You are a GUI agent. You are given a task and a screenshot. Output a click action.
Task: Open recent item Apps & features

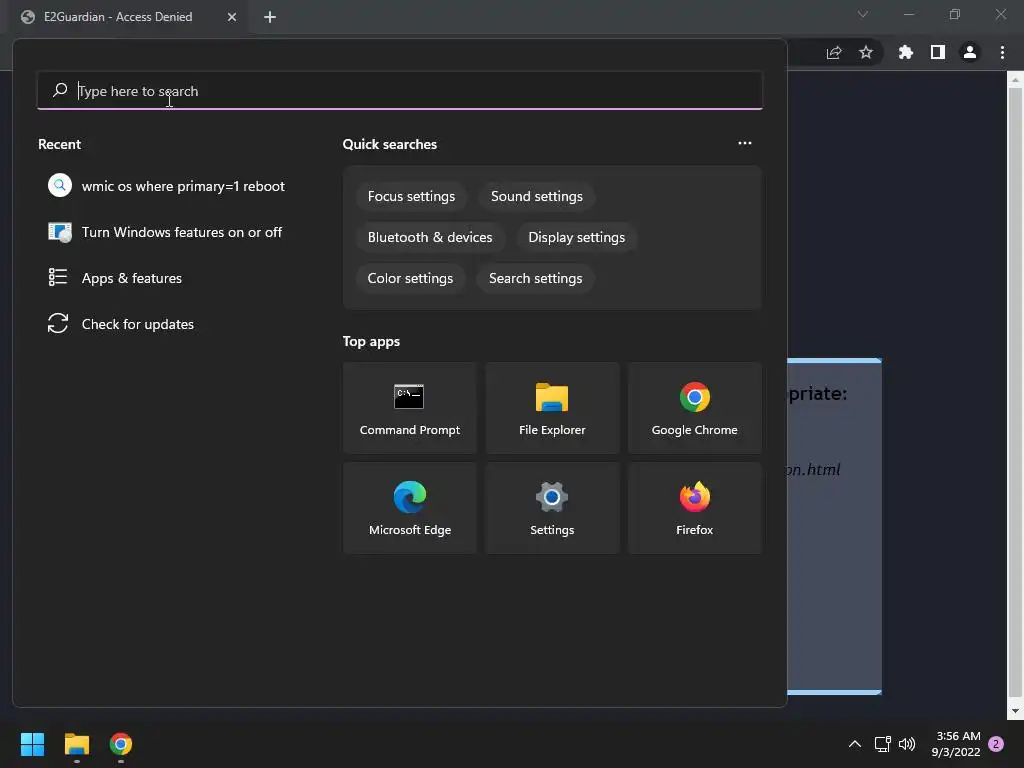167,278
